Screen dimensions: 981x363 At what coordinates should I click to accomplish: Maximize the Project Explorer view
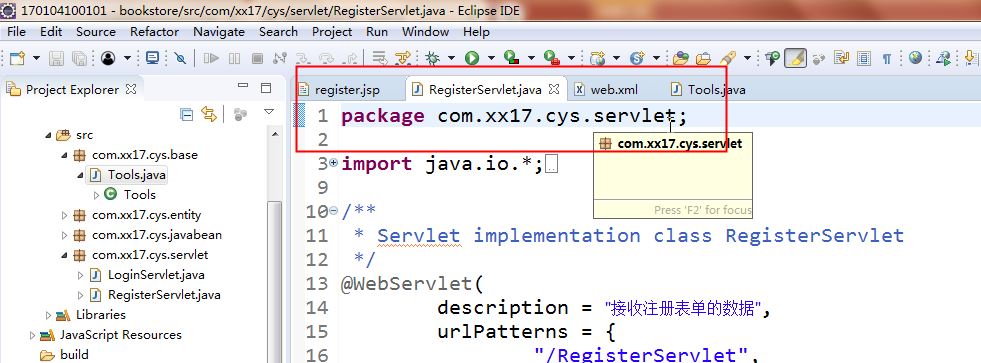click(x=266, y=88)
